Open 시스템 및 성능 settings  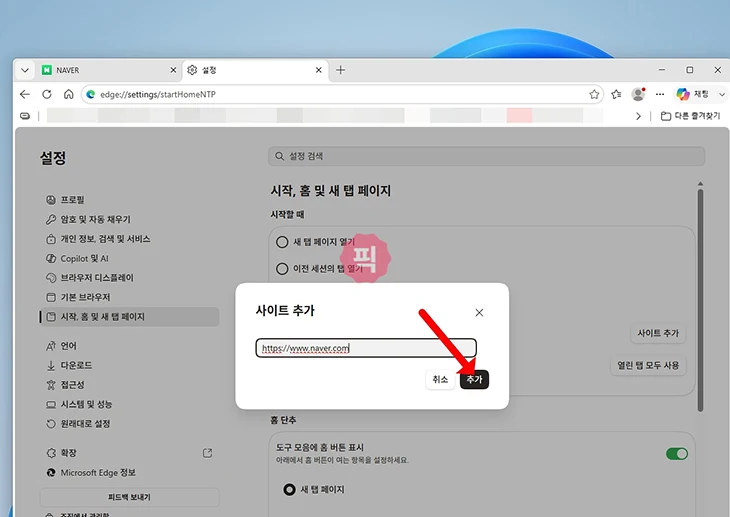[129, 404]
